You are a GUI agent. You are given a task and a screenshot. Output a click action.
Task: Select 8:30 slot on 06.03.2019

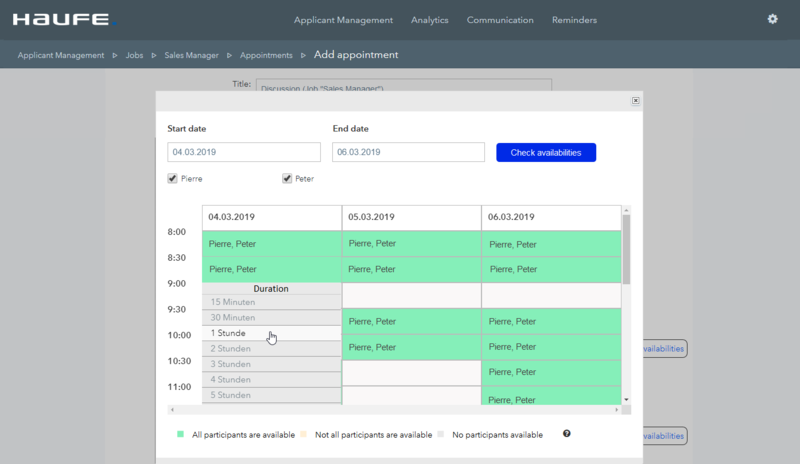click(x=551, y=270)
